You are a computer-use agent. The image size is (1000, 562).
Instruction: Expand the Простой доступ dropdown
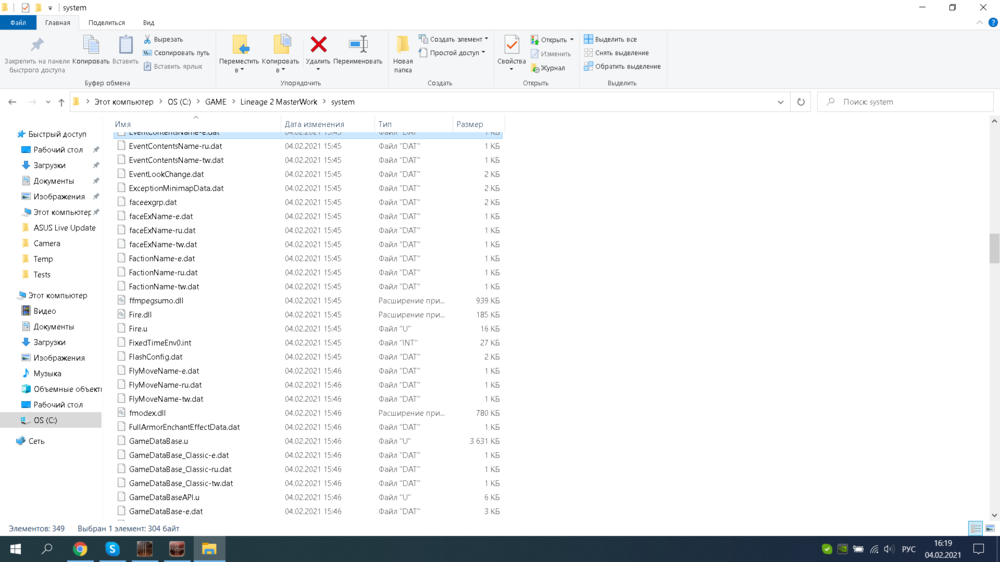click(x=453, y=53)
